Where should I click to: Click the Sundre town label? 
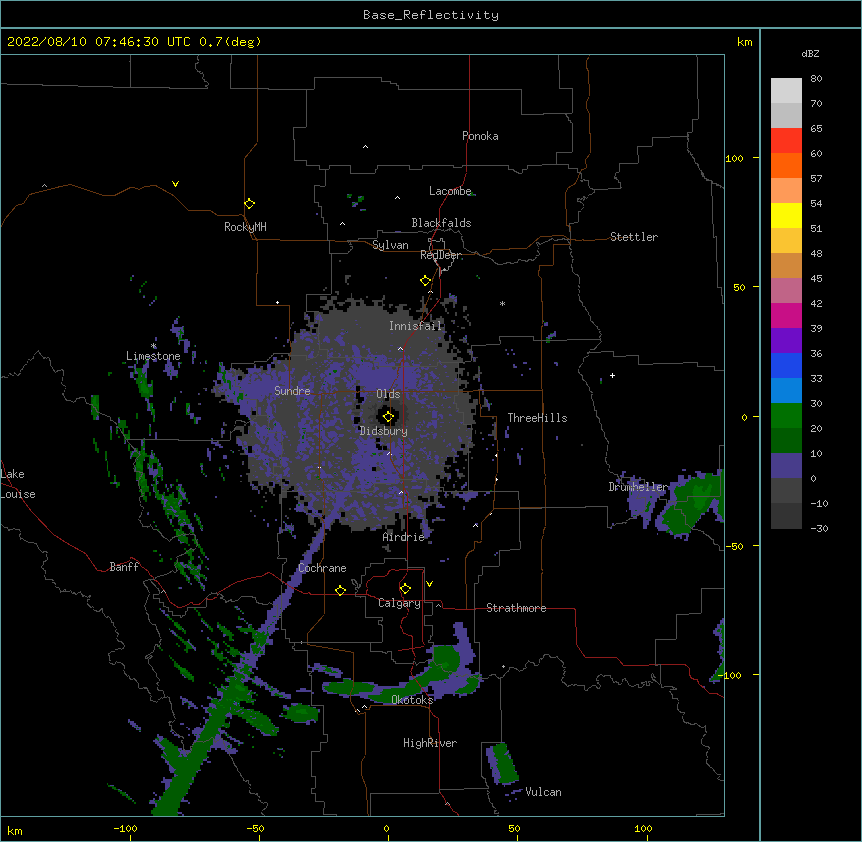[x=292, y=391]
